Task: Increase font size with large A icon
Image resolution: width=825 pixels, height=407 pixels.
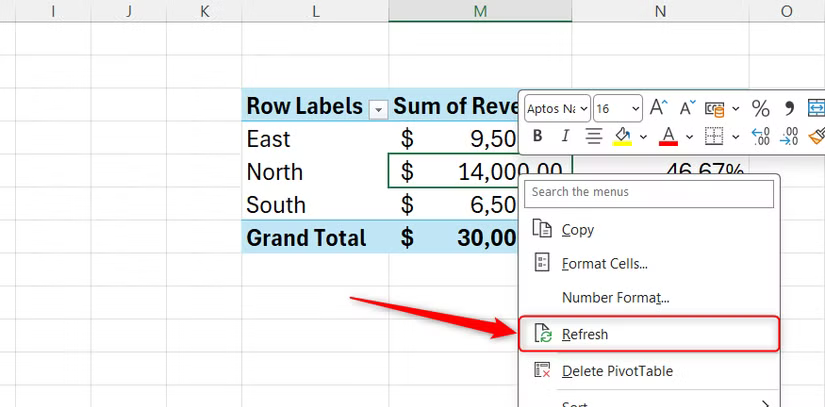Action: 658,108
